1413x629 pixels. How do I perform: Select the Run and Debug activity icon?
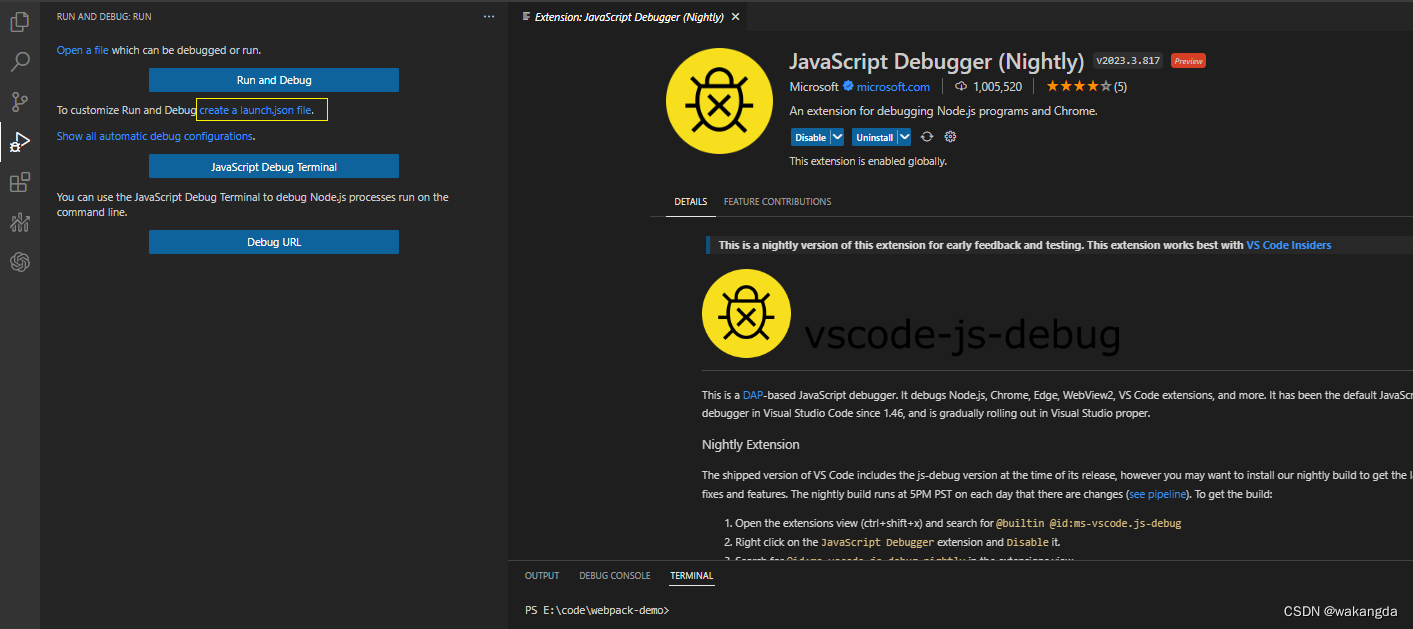pos(19,143)
